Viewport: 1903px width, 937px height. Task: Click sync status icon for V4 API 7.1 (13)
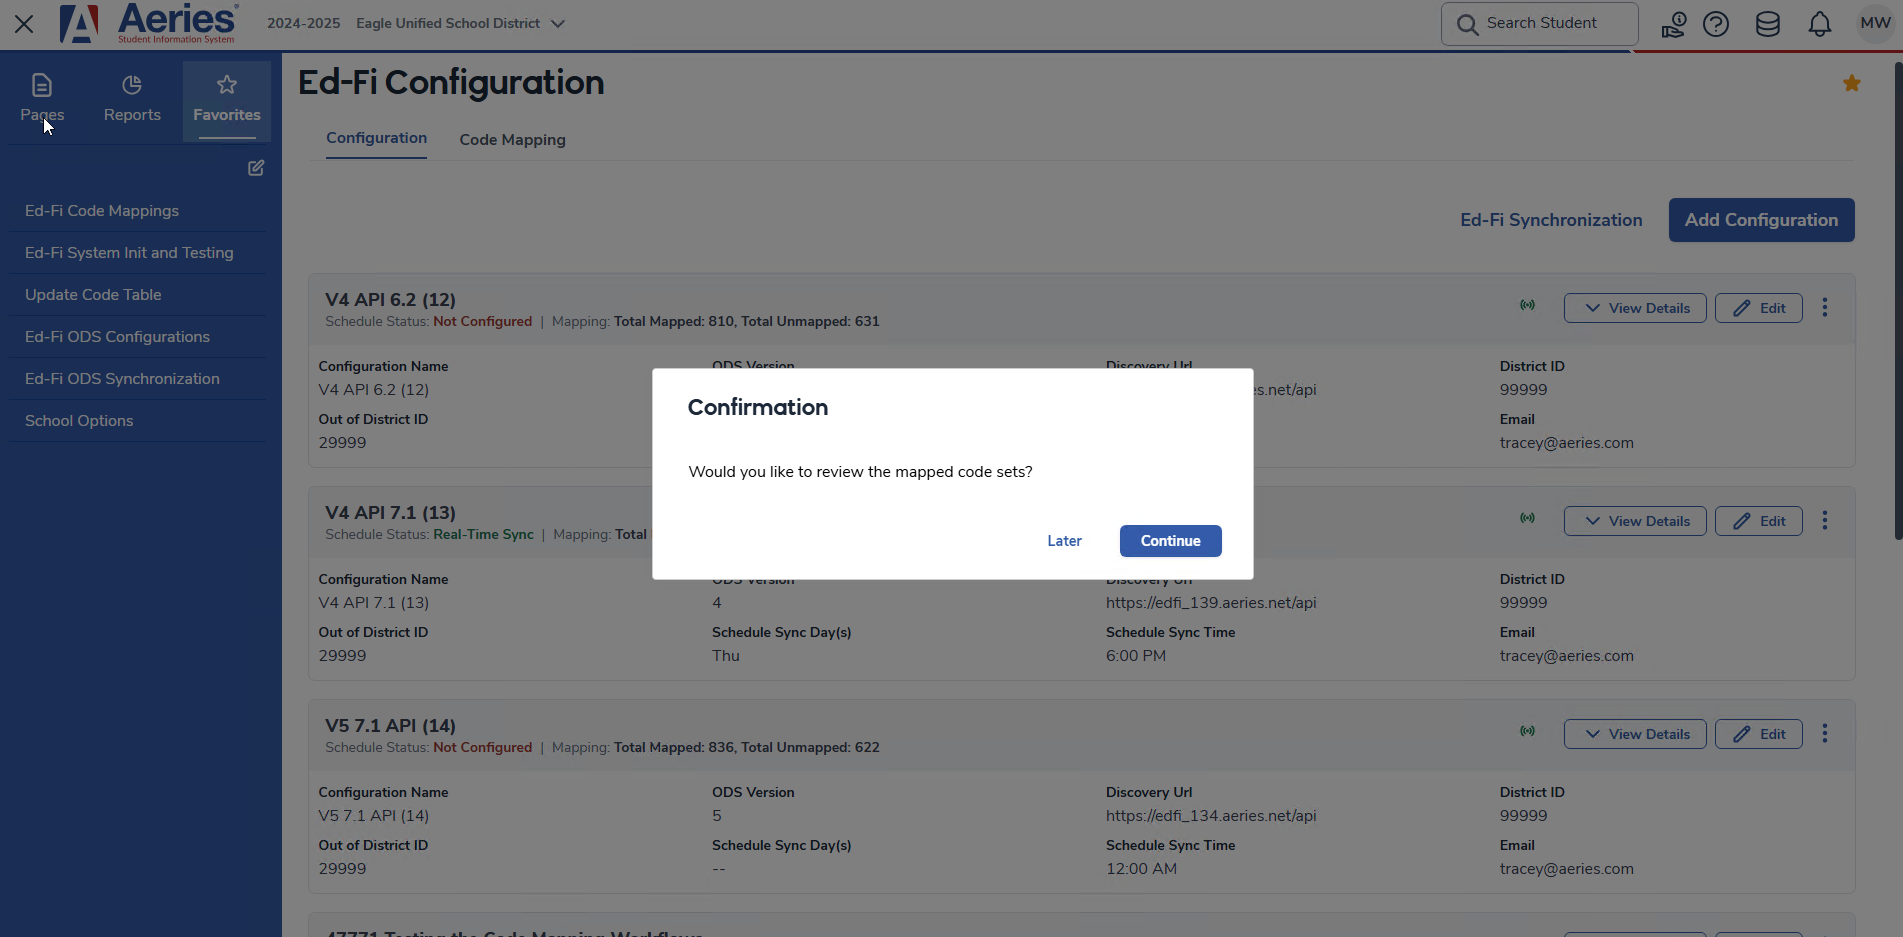(x=1528, y=518)
